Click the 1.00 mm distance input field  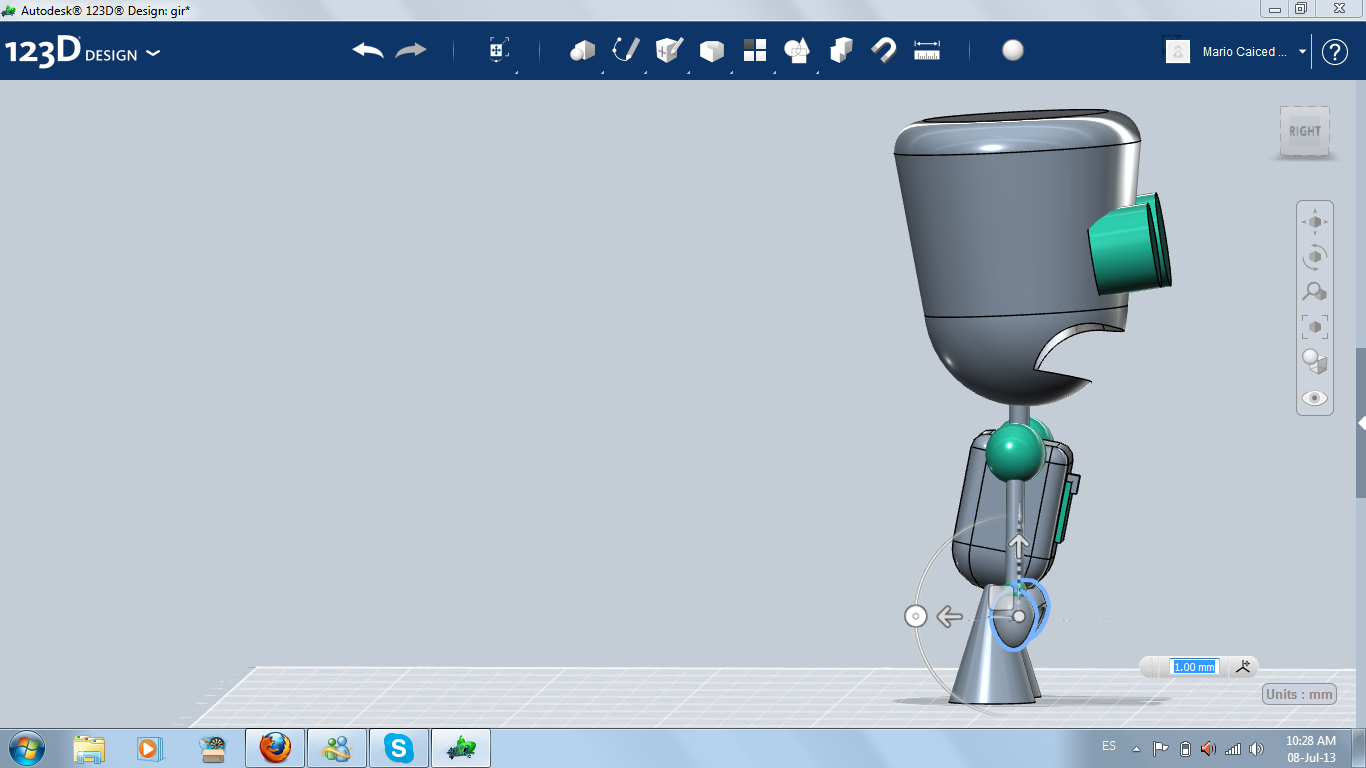[x=1194, y=667]
